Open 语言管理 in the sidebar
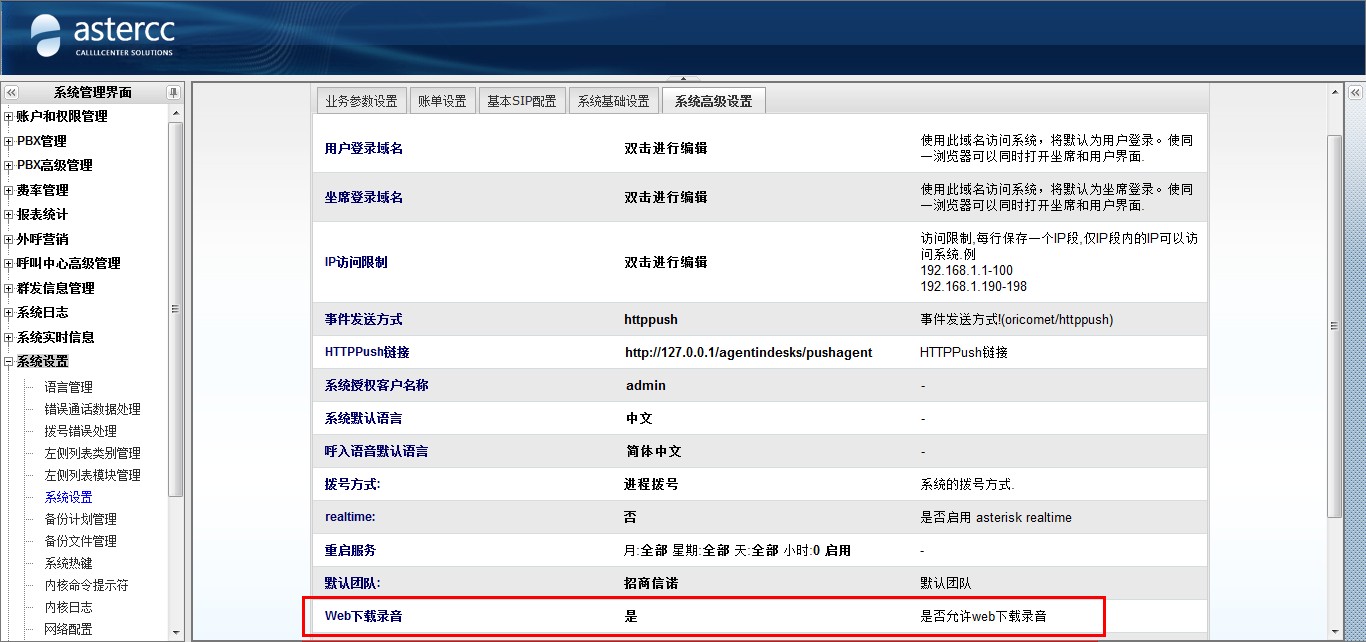Image resolution: width=1366 pixels, height=642 pixels. tap(69, 387)
